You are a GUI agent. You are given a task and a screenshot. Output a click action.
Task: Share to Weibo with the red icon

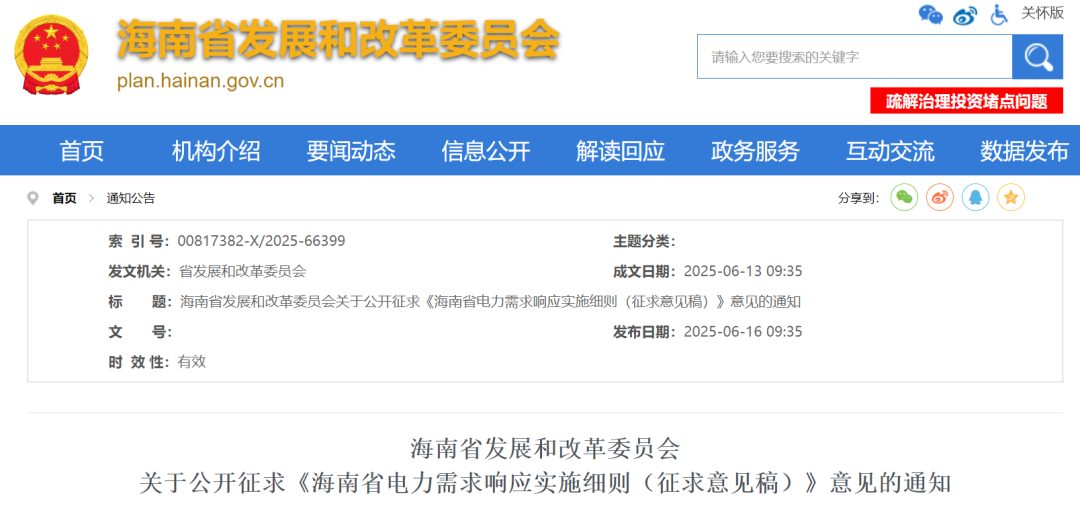(x=939, y=198)
